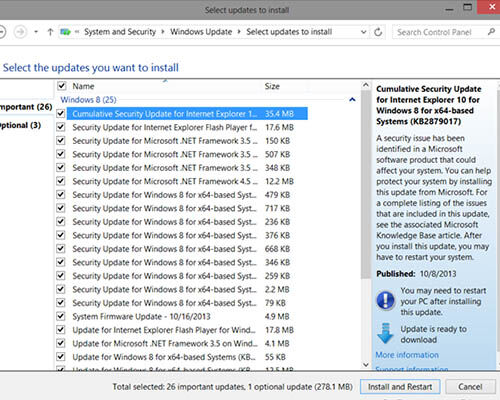
Task: Click the Cancel button
Action: click(x=470, y=387)
